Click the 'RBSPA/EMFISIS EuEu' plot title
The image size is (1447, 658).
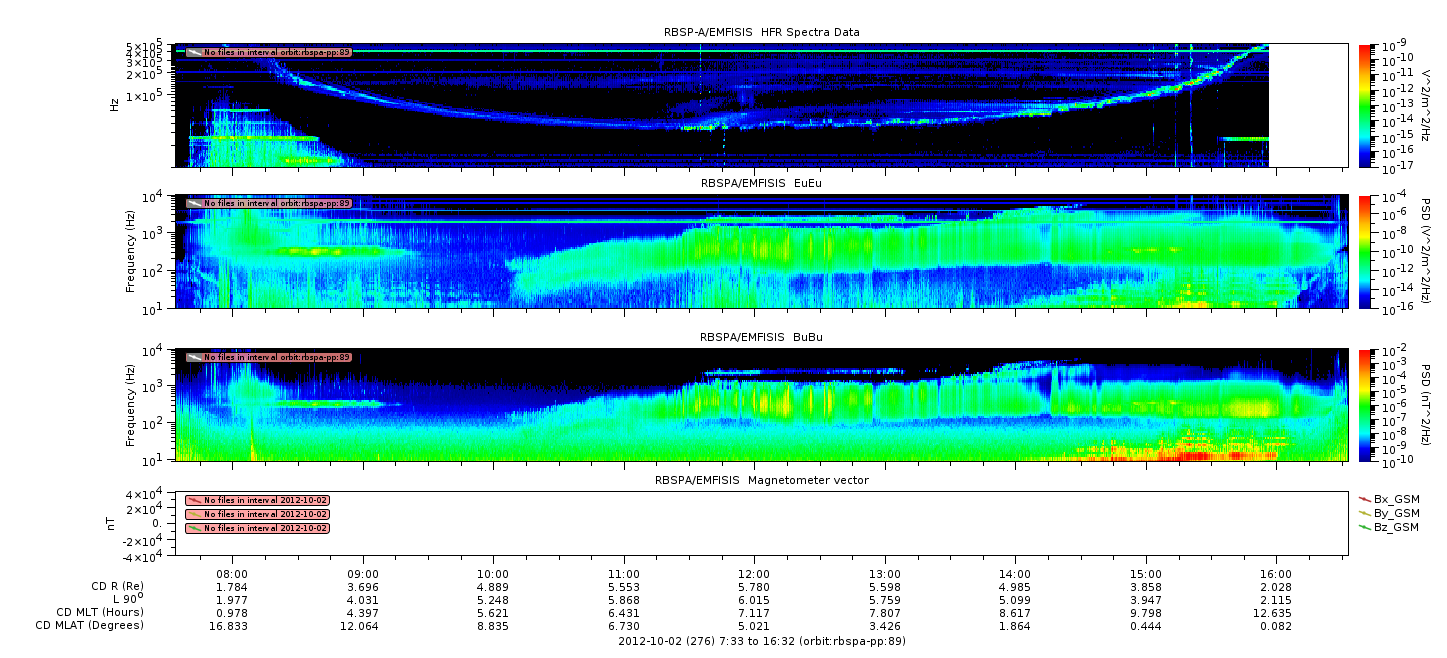coord(761,184)
